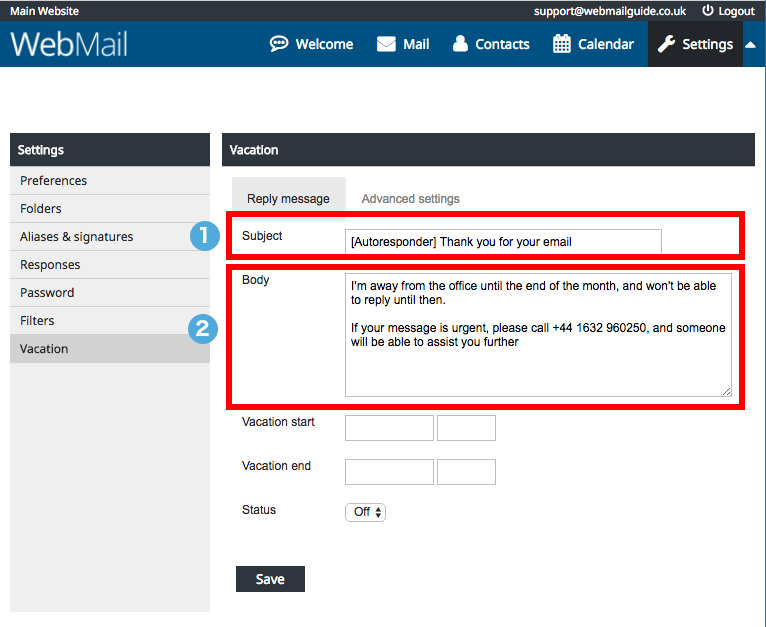Click the Contacts person icon

(460, 43)
